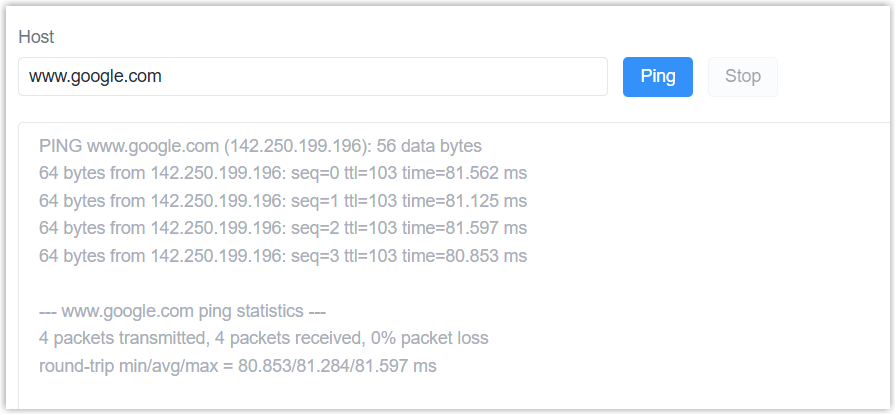Screen dimensions: 896x415
Task: Click the Host label above the input
Action: [36, 37]
